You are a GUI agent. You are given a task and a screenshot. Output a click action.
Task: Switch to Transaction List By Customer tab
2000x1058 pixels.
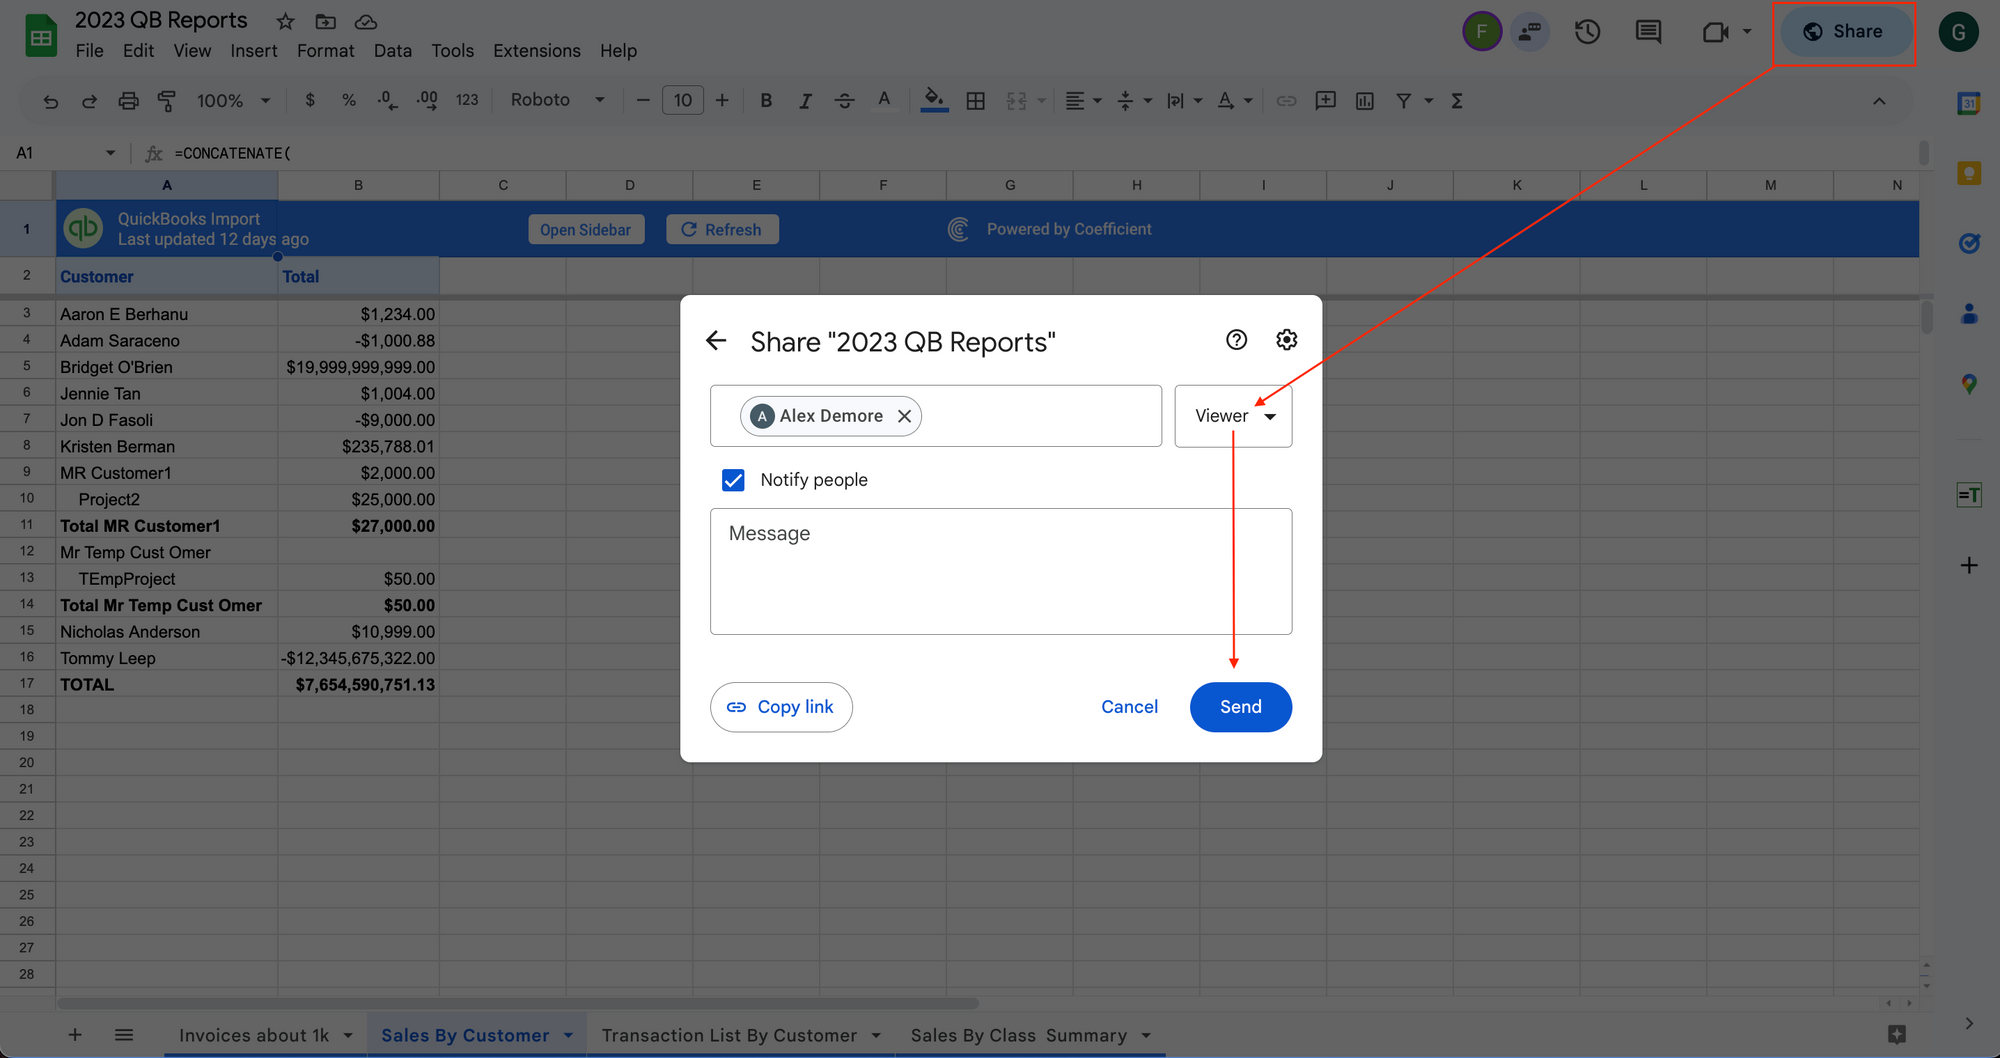point(729,1035)
